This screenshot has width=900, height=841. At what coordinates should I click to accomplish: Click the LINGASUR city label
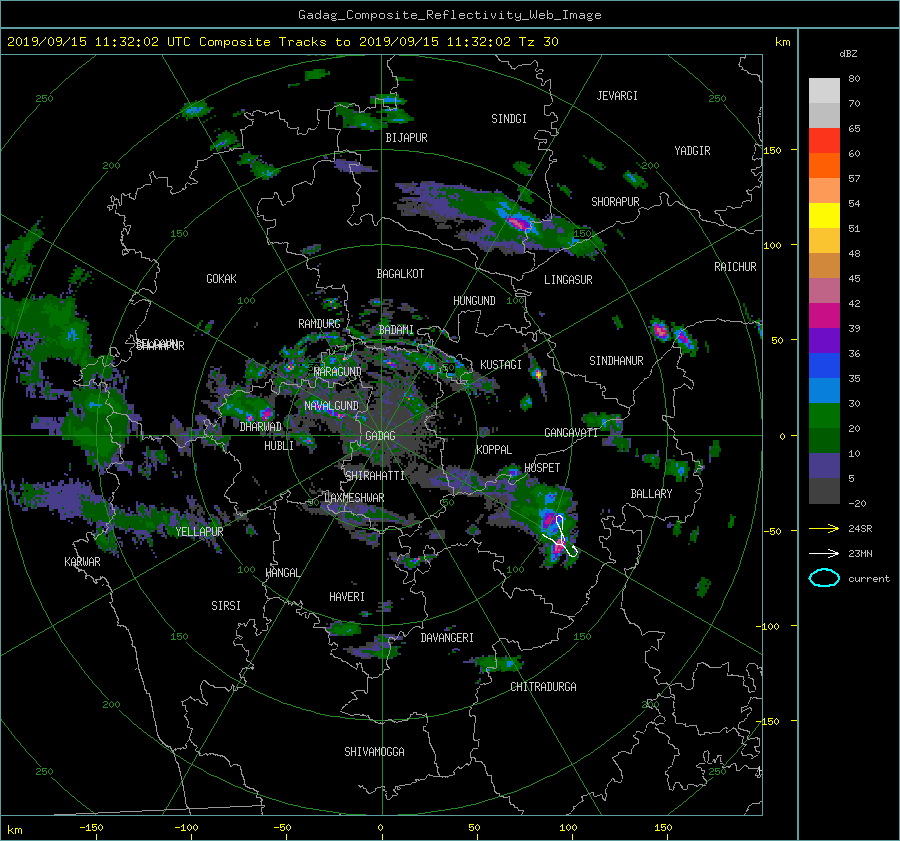click(568, 280)
